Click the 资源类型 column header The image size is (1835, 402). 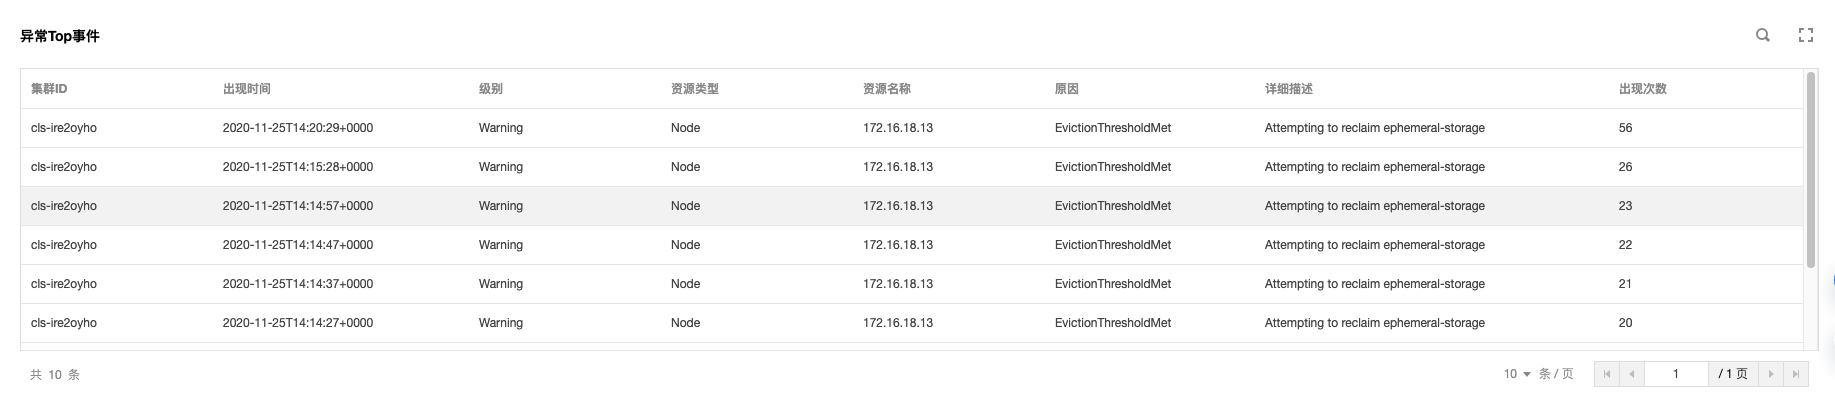695,89
